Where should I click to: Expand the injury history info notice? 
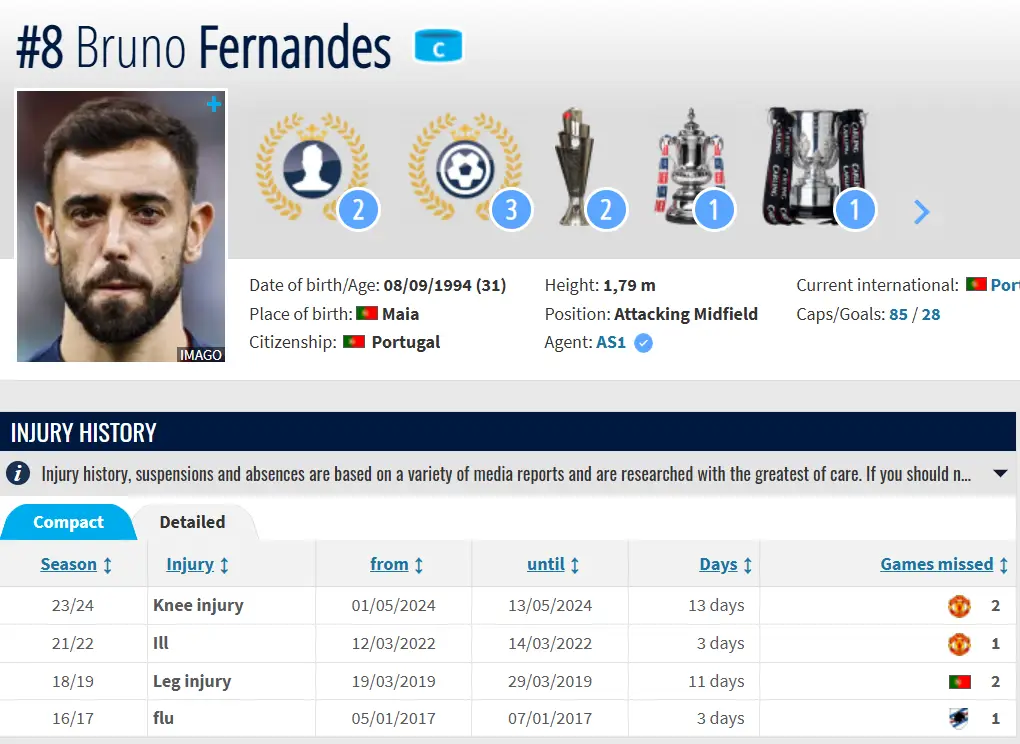1000,473
